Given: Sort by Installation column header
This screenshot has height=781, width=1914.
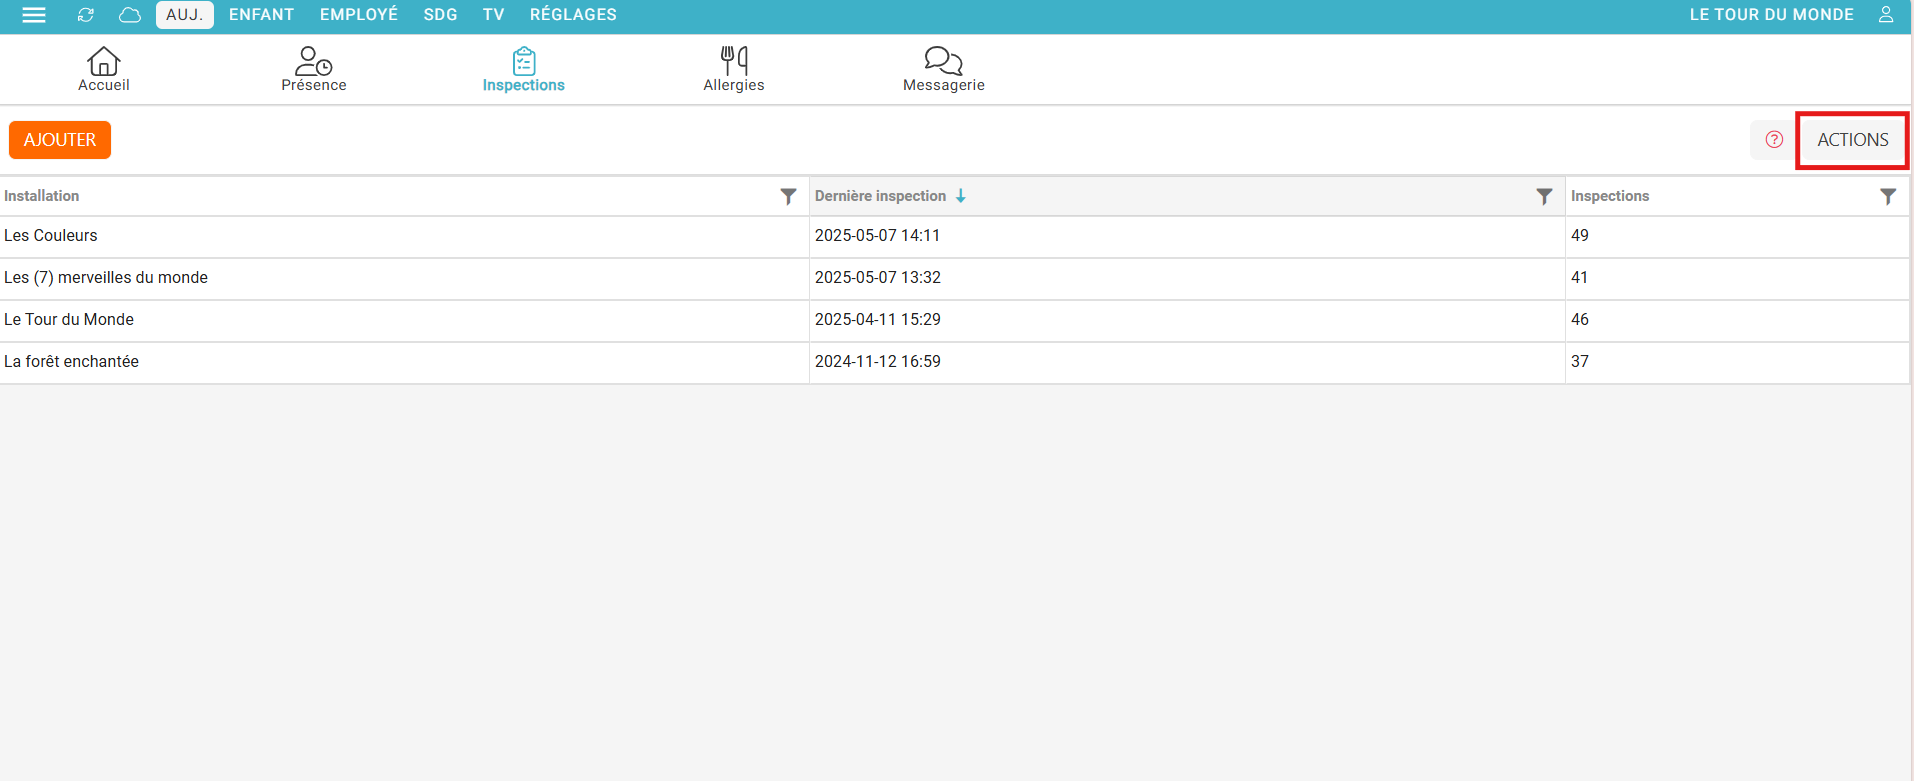Looking at the screenshot, I should [42, 196].
